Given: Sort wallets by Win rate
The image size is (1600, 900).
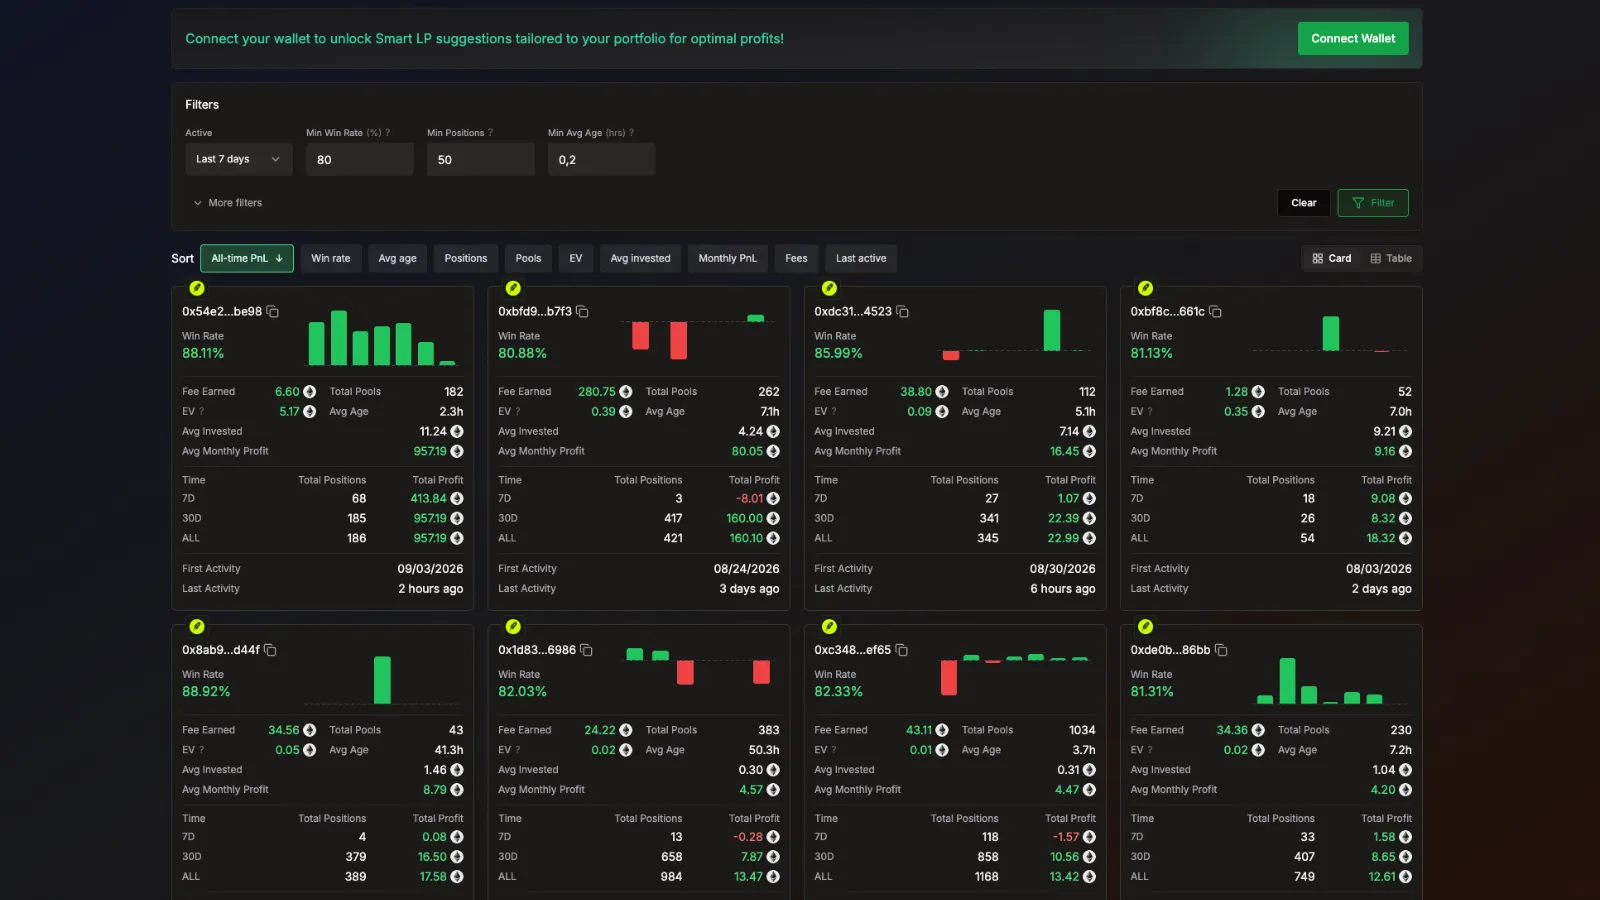Looking at the screenshot, I should (331, 259).
